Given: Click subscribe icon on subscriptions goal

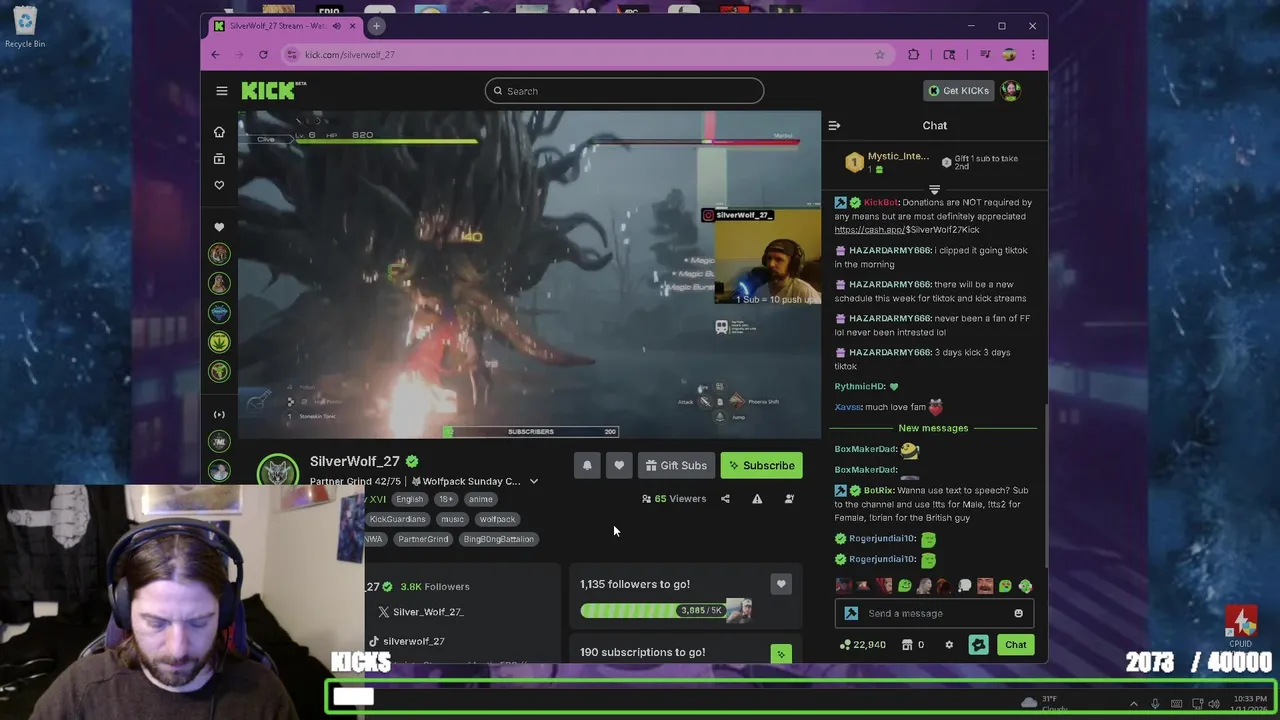Looking at the screenshot, I should tap(781, 654).
